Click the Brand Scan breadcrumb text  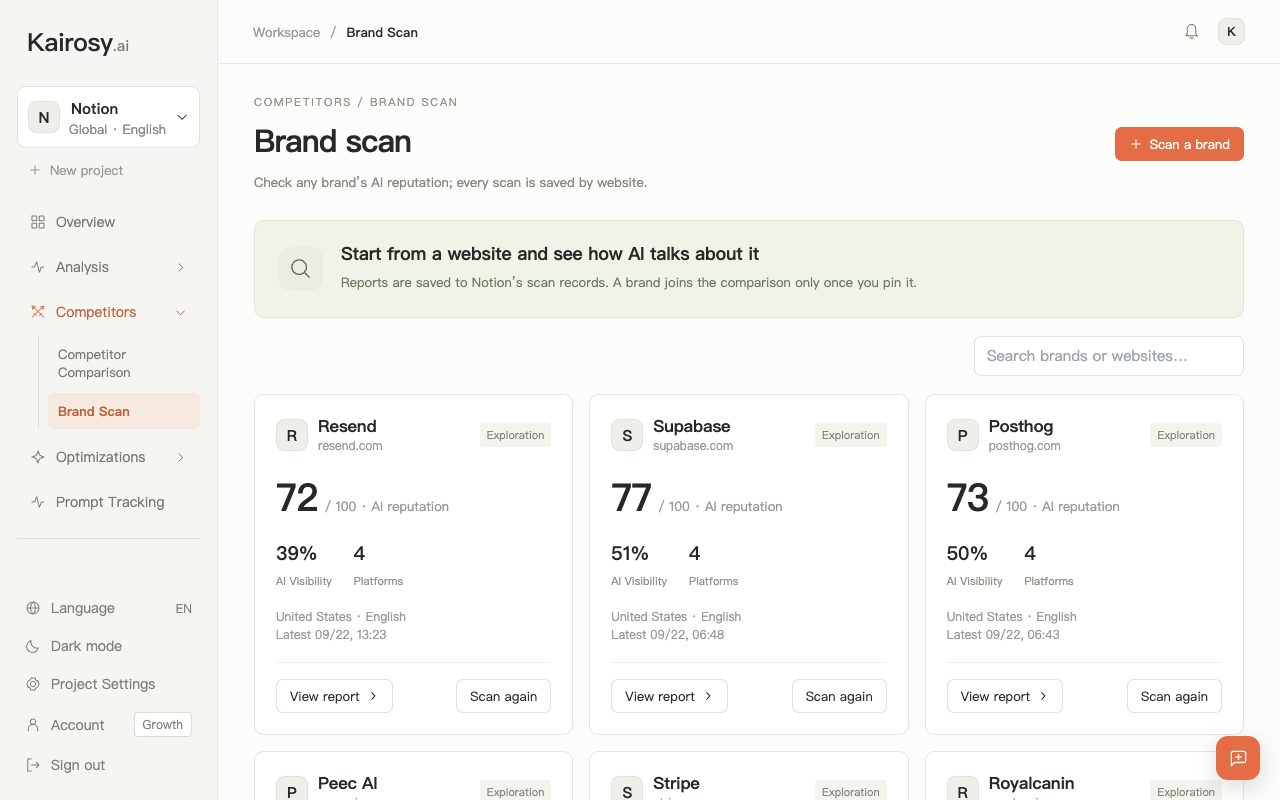(x=382, y=32)
